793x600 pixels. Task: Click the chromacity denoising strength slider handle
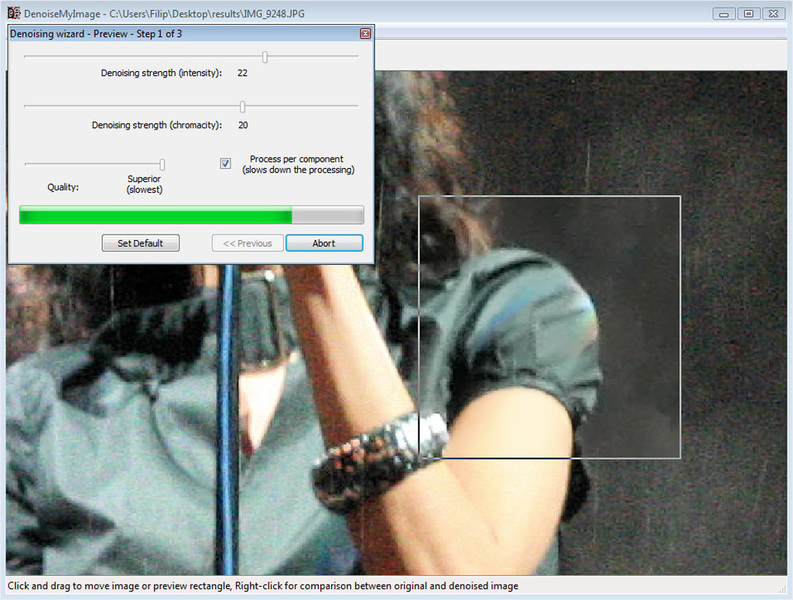243,106
